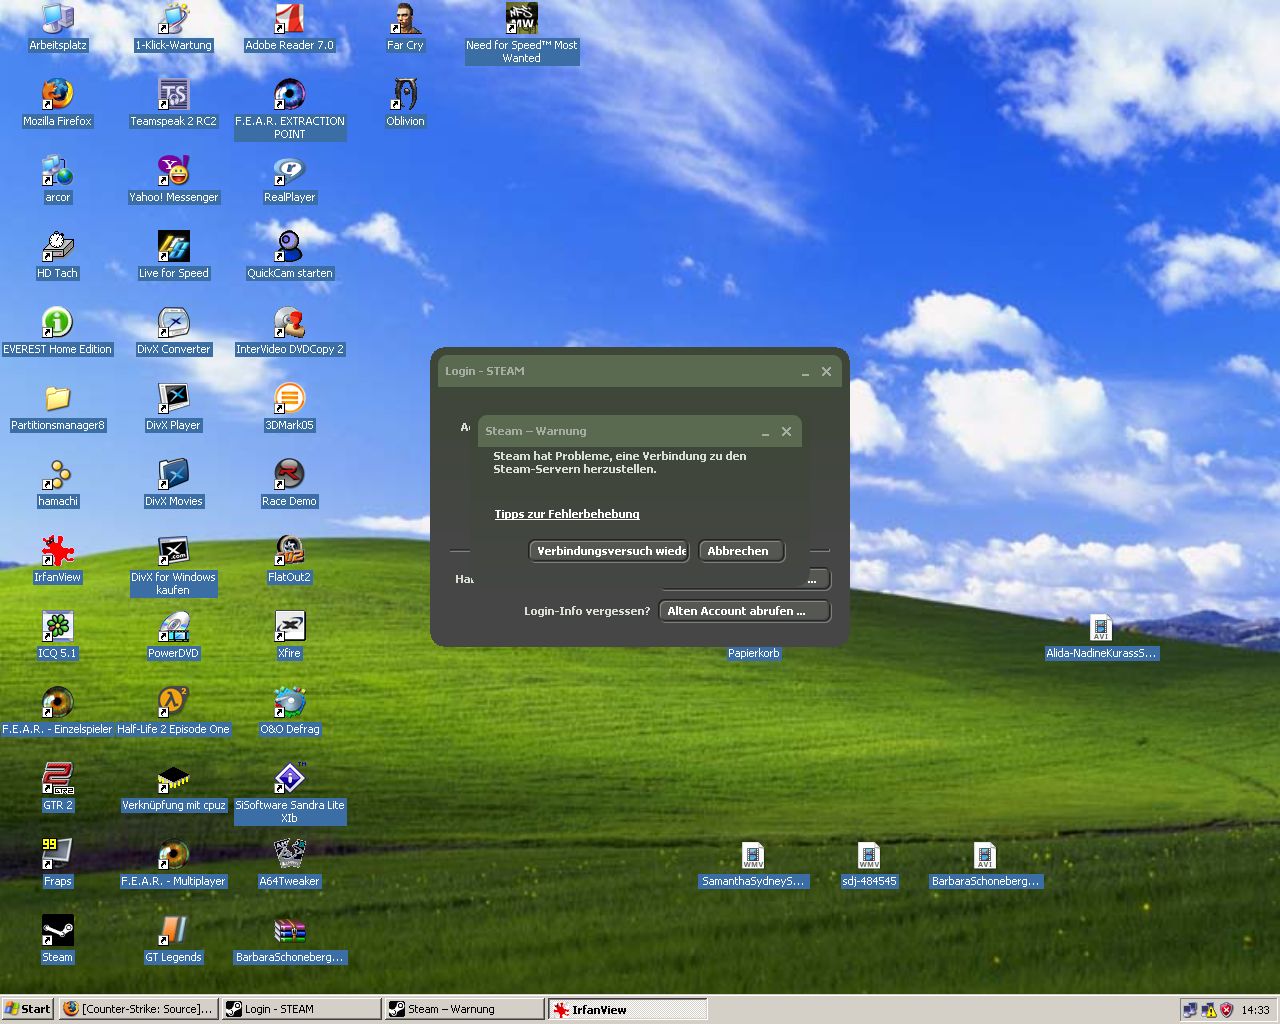Image resolution: width=1280 pixels, height=1024 pixels.
Task: Select the Alida-NadineKurassS AVI file
Action: pos(1101,636)
